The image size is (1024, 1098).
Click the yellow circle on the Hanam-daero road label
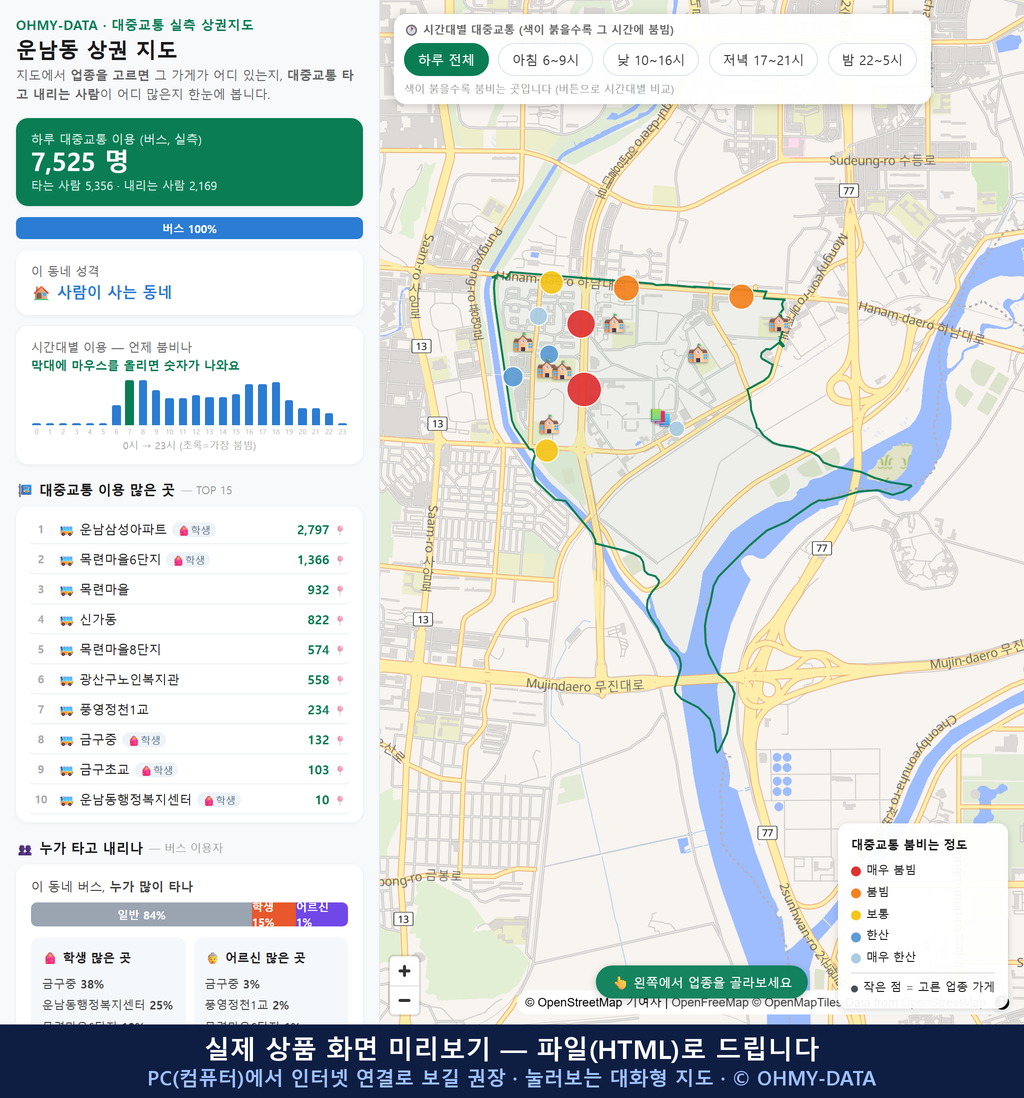pos(551,282)
